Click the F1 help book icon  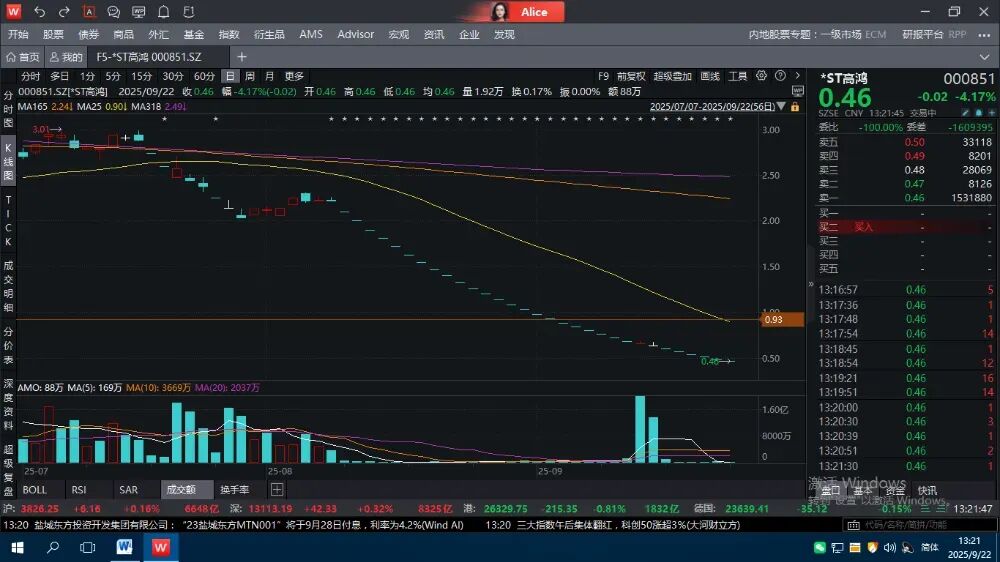click(x=188, y=11)
